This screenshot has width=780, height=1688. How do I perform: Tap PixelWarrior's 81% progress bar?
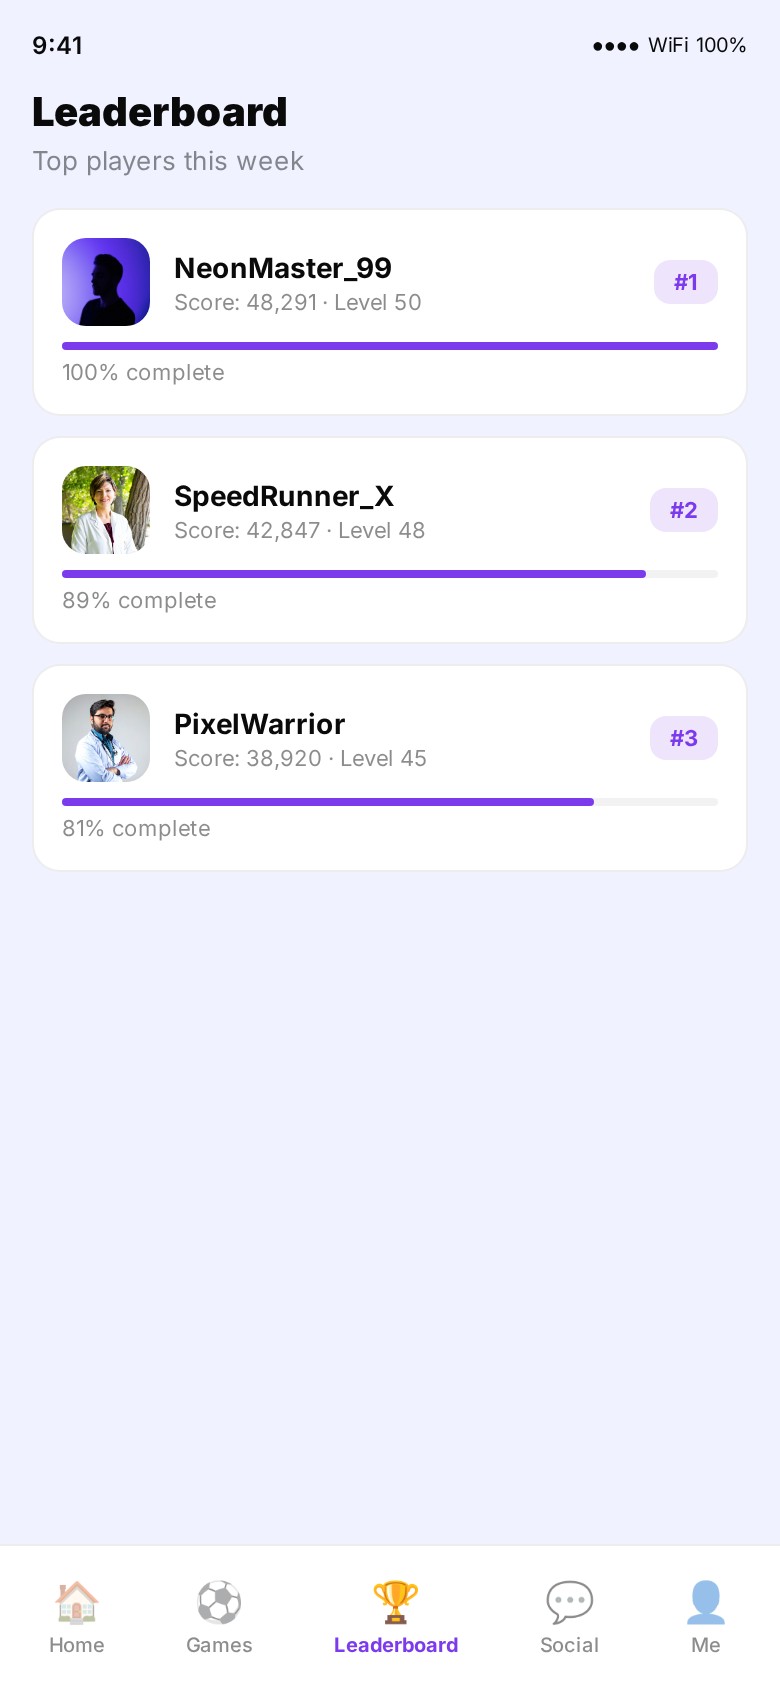390,802
